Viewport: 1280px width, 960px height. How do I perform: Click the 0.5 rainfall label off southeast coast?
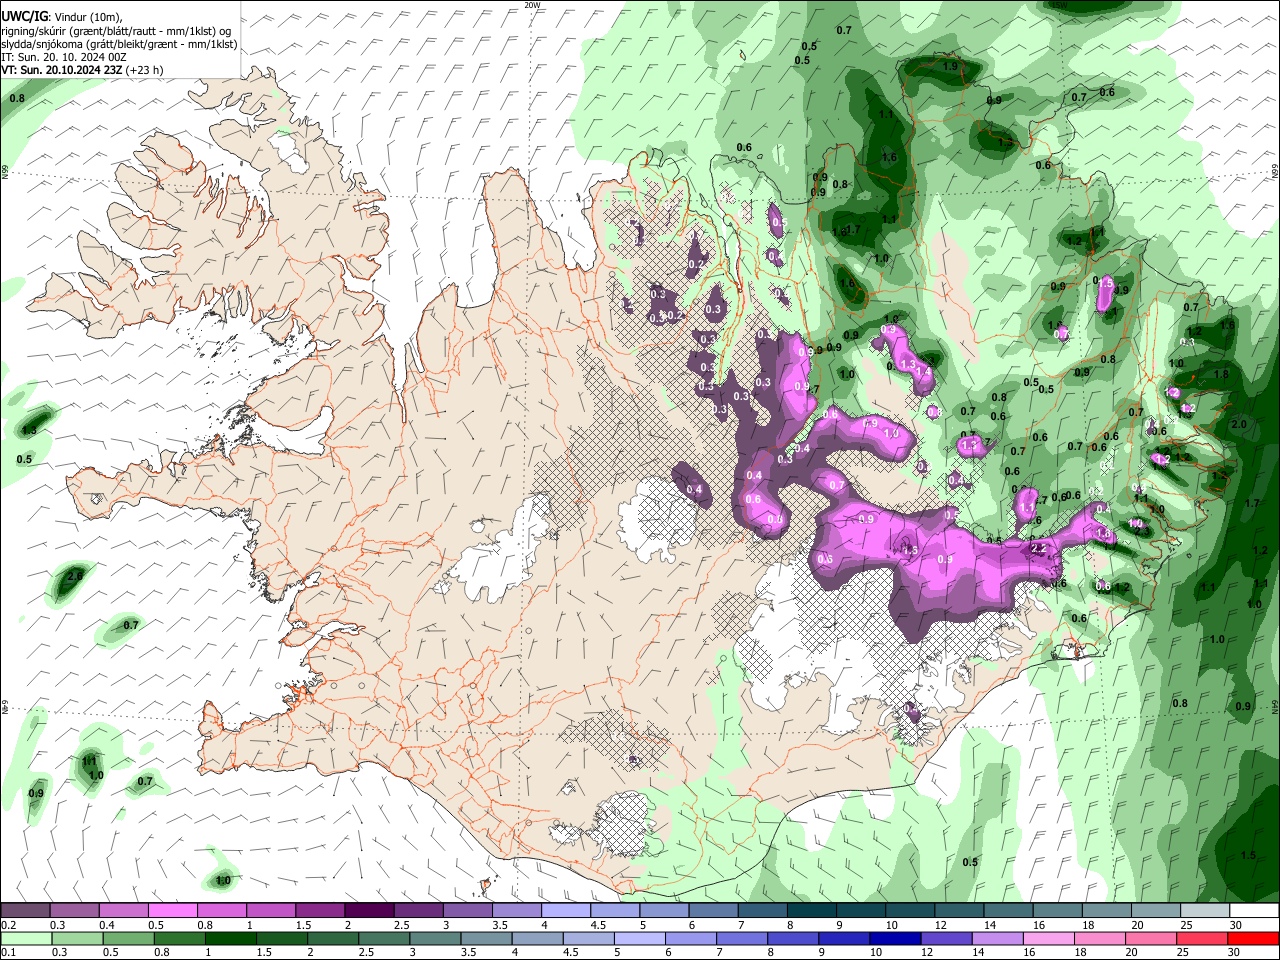(970, 862)
